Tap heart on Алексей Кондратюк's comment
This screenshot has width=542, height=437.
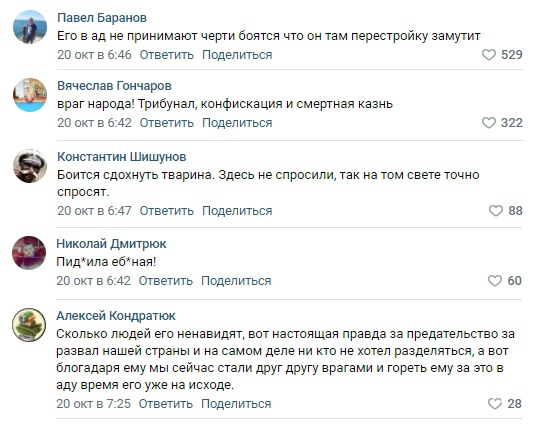495,403
